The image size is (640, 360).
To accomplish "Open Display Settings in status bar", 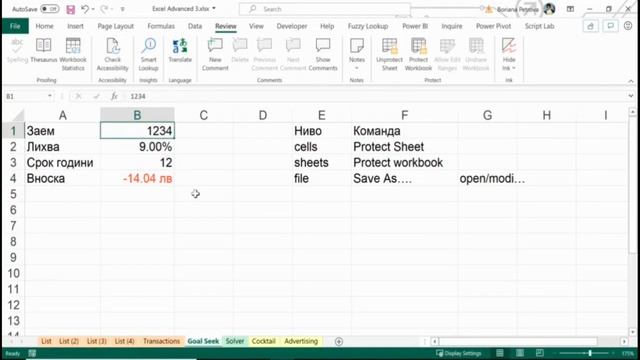I will [x=458, y=353].
